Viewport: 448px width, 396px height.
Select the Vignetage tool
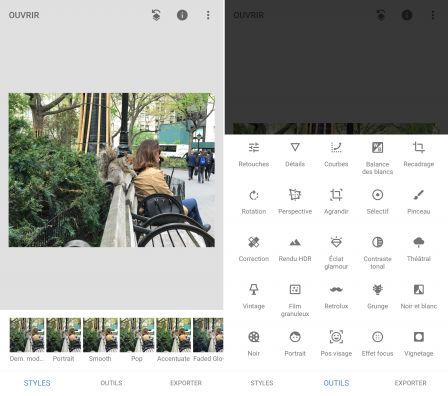coord(419,344)
